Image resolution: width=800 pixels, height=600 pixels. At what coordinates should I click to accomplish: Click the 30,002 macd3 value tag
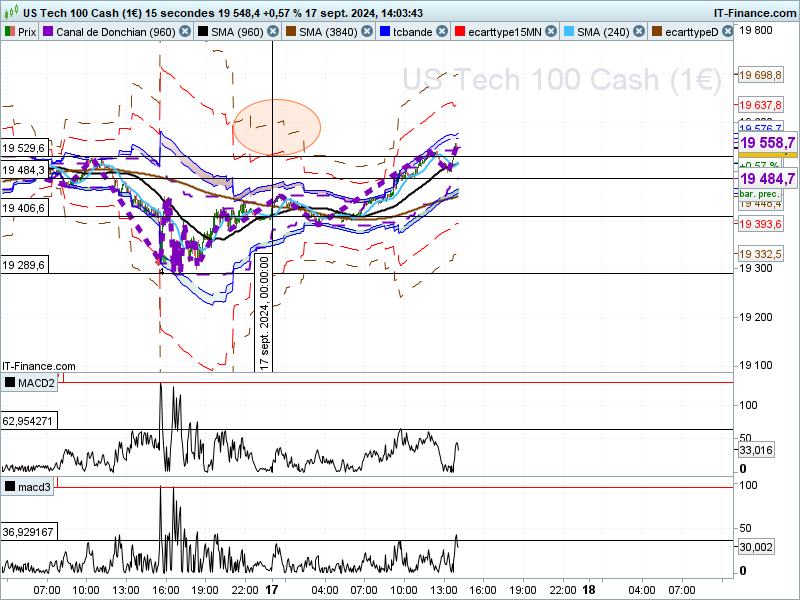pos(756,547)
